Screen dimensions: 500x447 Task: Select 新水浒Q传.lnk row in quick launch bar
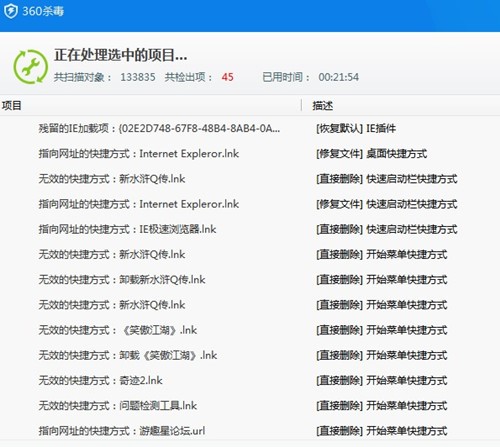(x=250, y=179)
